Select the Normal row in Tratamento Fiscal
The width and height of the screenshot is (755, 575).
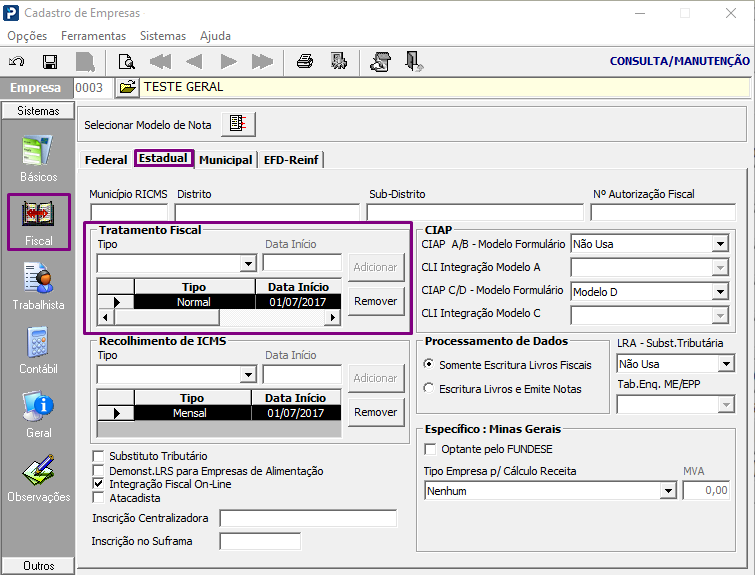pos(220,302)
